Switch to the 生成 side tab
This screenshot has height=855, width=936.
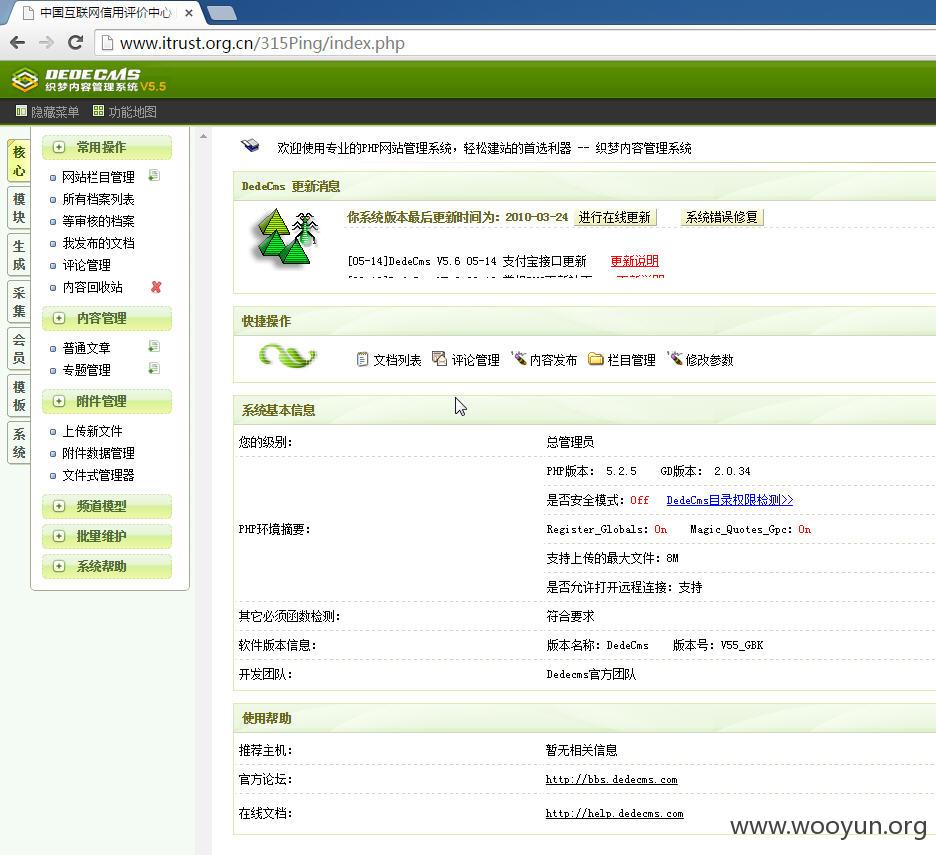pyautogui.click(x=19, y=255)
